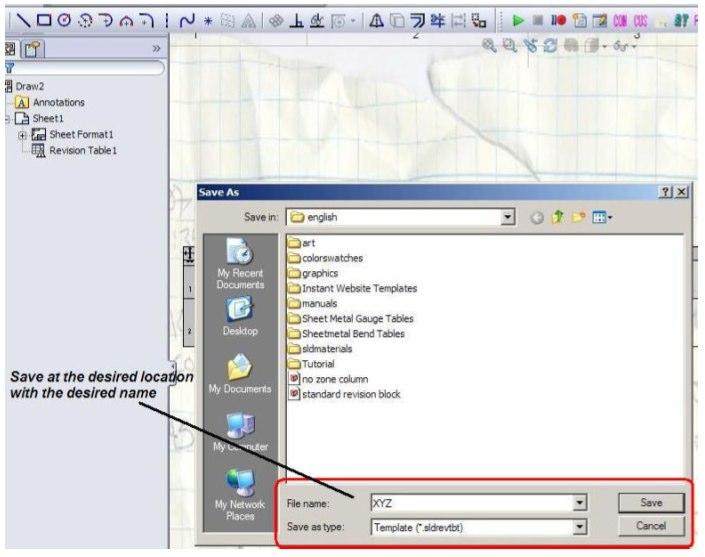Screen dimensions: 705x557
Task: Open the Save in folder dropdown
Action: pyautogui.click(x=508, y=218)
